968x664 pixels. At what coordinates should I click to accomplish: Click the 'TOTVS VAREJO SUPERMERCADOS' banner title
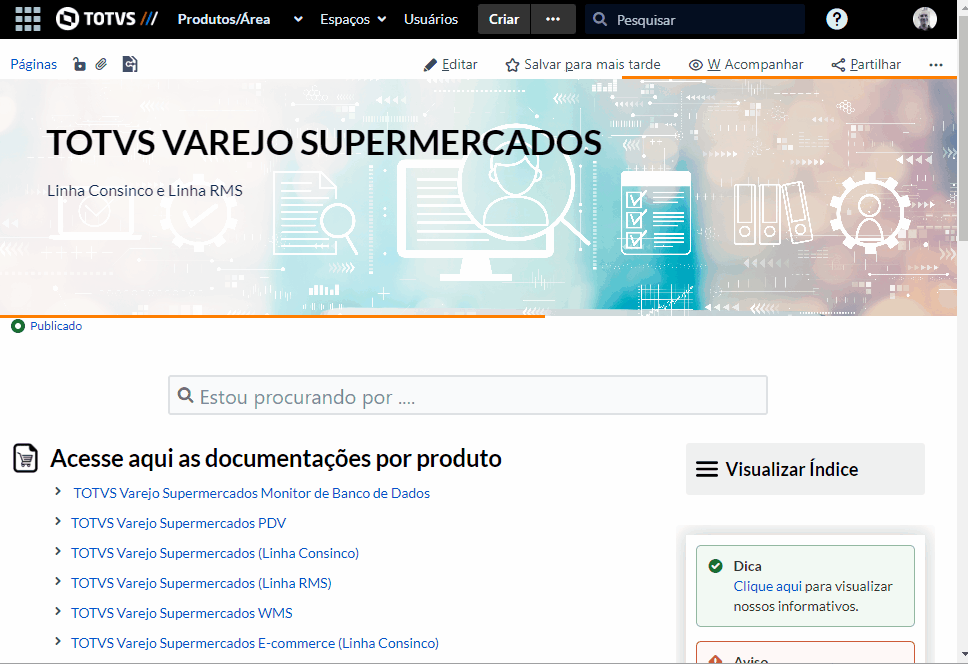click(324, 143)
